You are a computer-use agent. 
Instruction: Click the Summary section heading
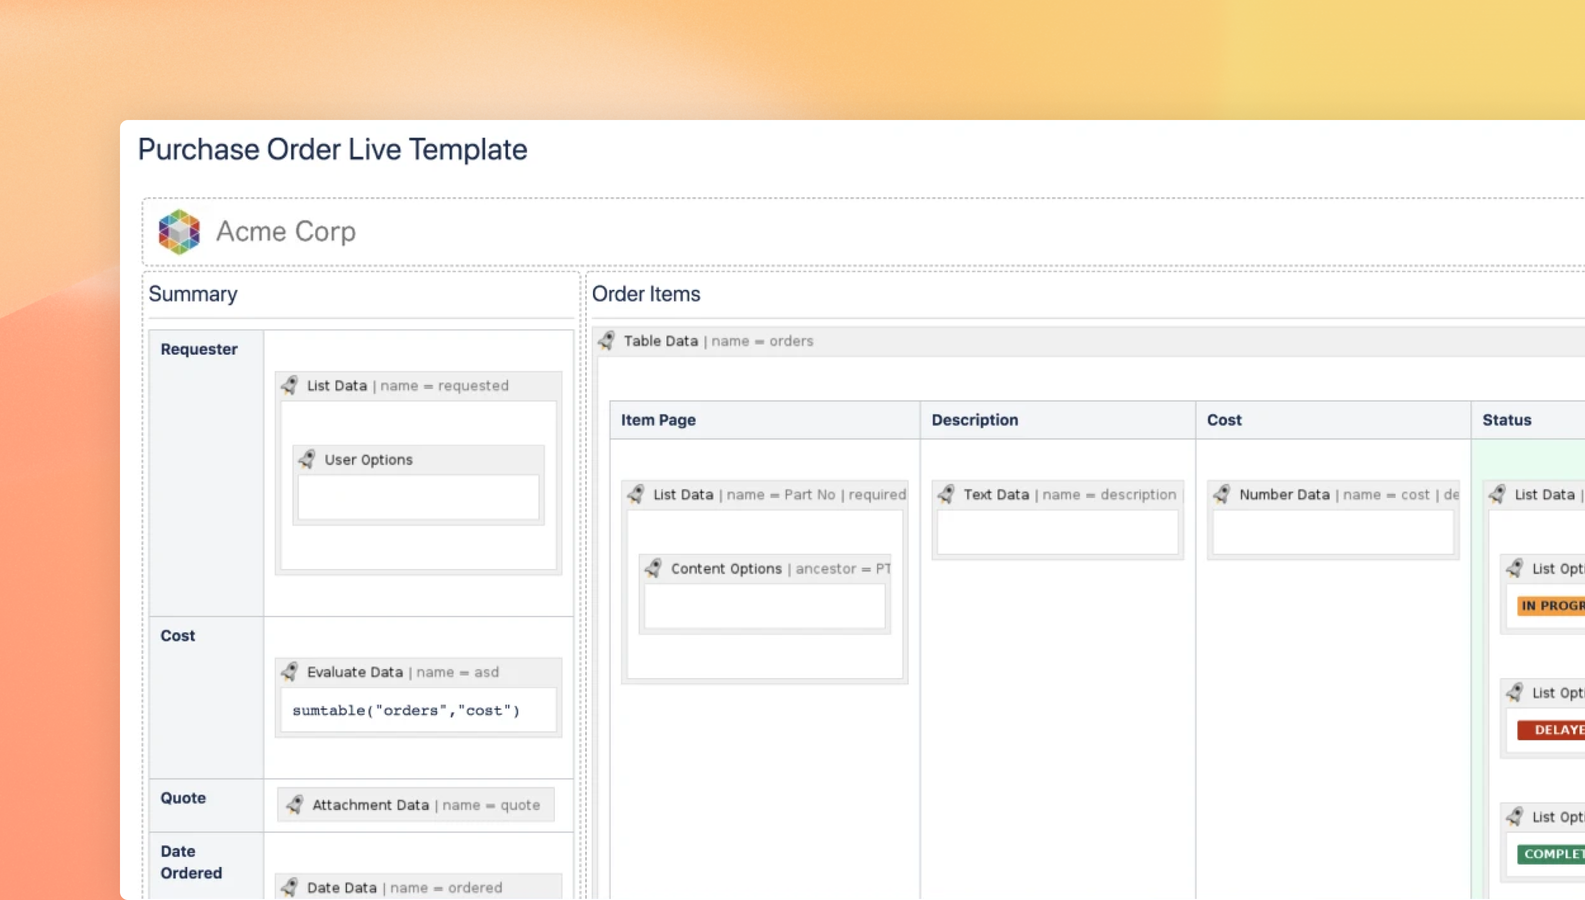193,294
